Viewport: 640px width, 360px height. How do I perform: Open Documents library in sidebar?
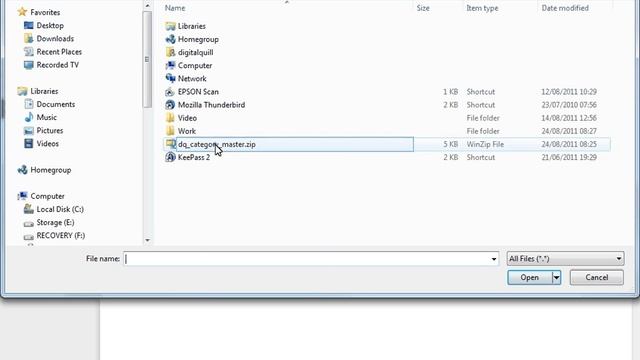pos(56,104)
